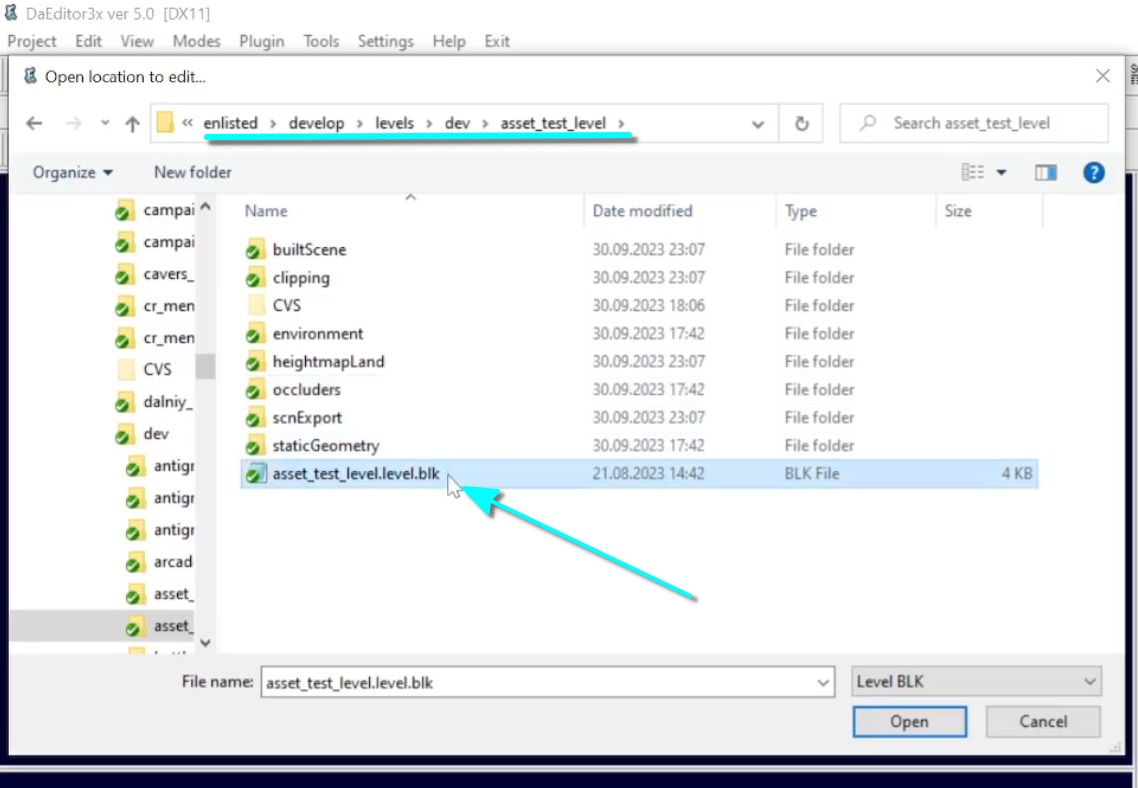Viewport: 1138px width, 788px height.
Task: Expand the File name history dropdown
Action: 824,682
